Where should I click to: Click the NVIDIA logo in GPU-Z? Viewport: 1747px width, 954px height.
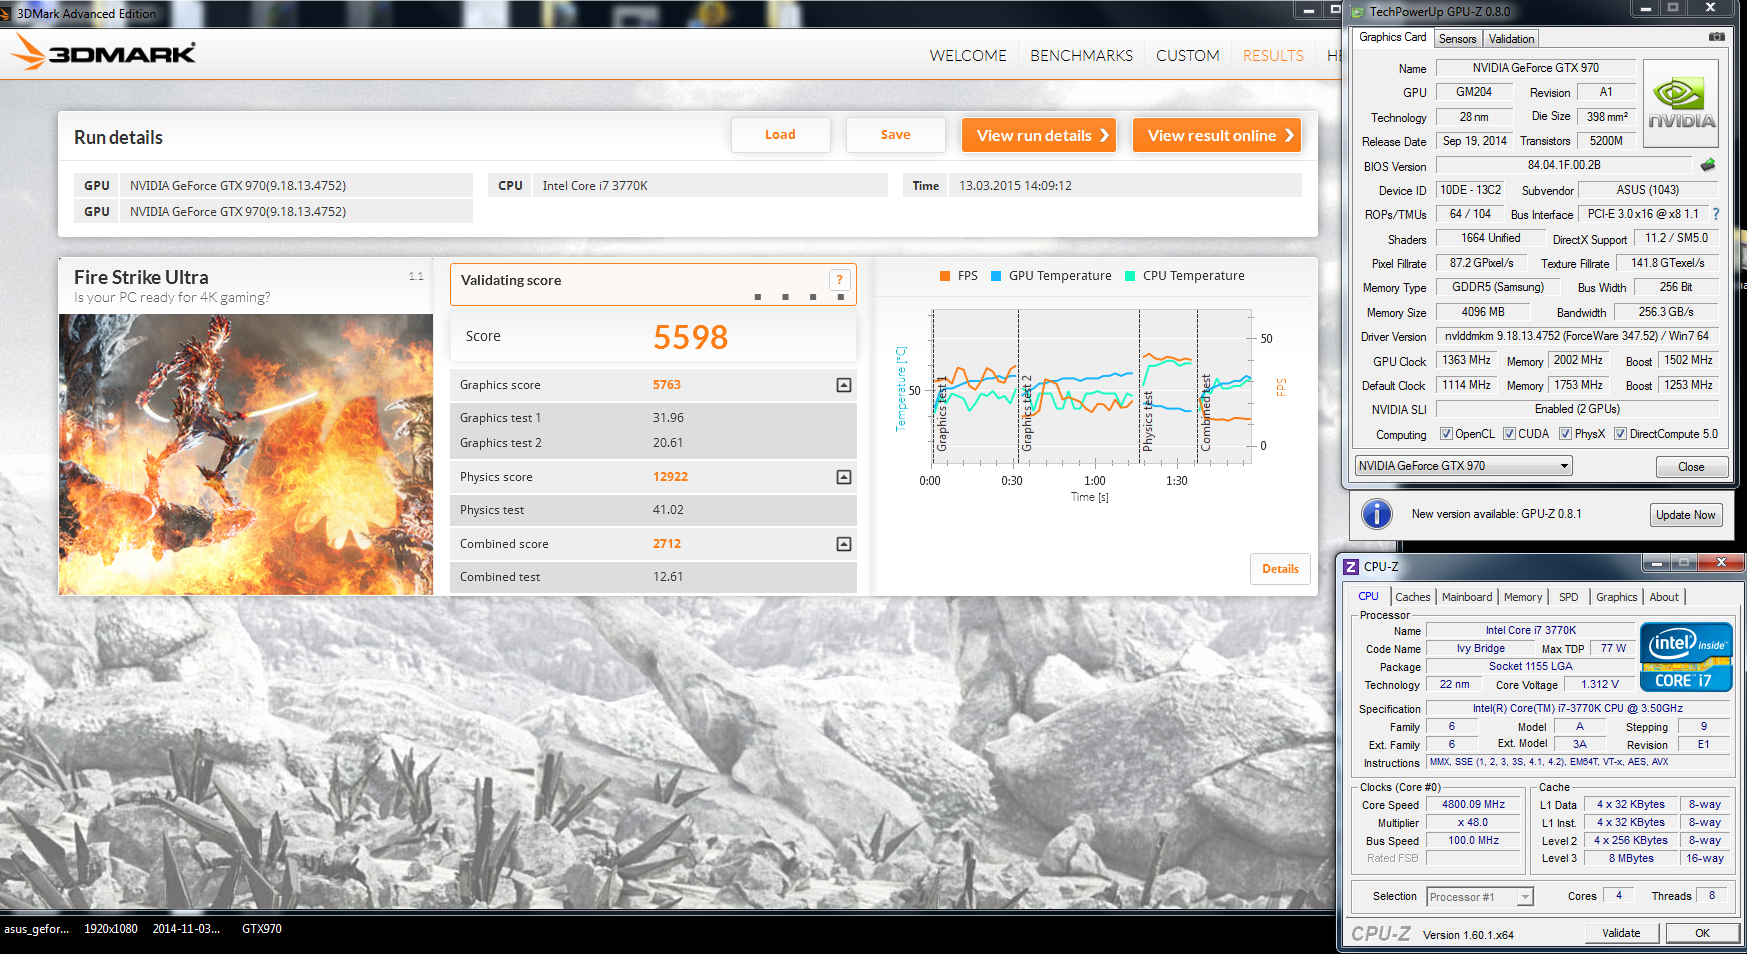[1681, 103]
